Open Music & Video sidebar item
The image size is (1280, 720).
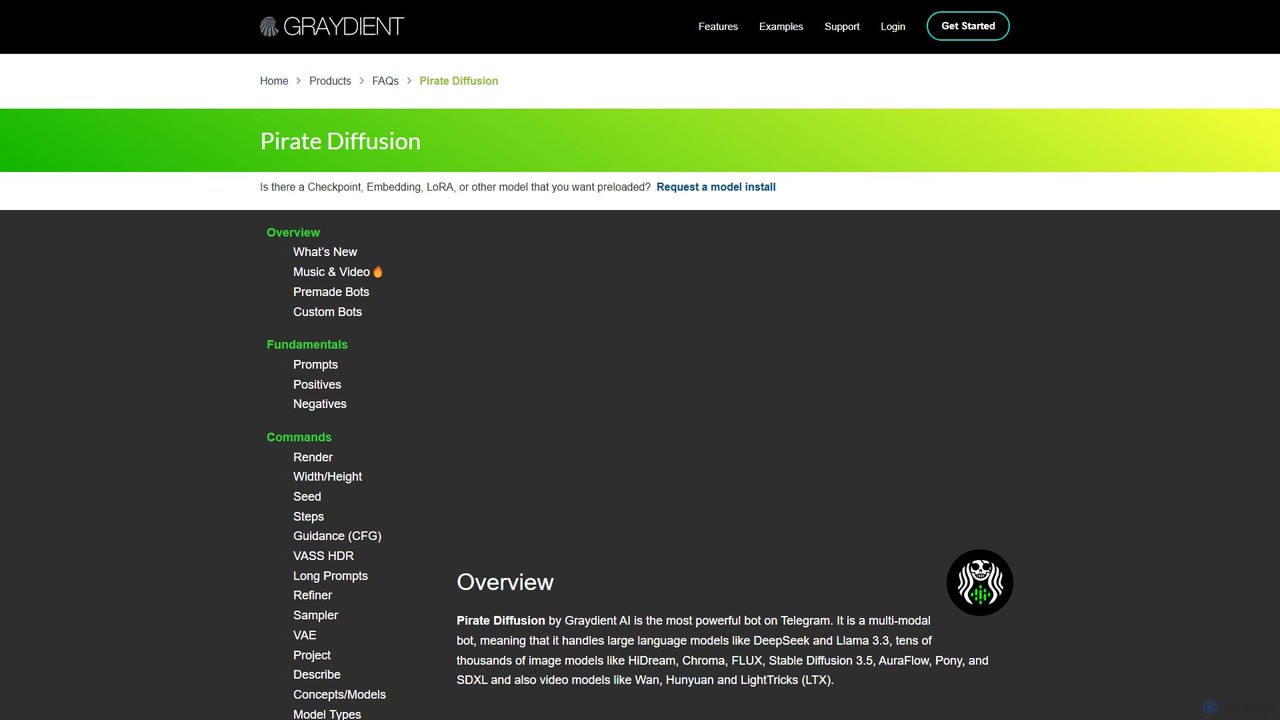point(338,272)
